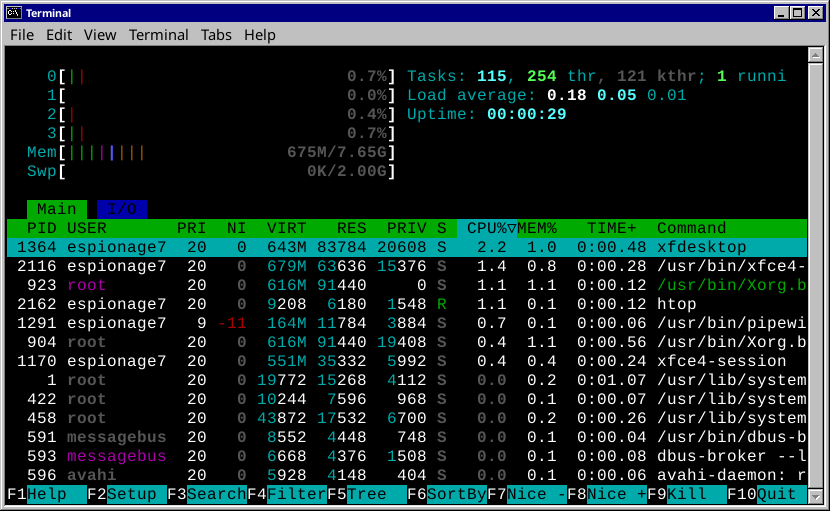The height and width of the screenshot is (511, 830).
Task: Sort by the PID column header
Action: pos(41,228)
